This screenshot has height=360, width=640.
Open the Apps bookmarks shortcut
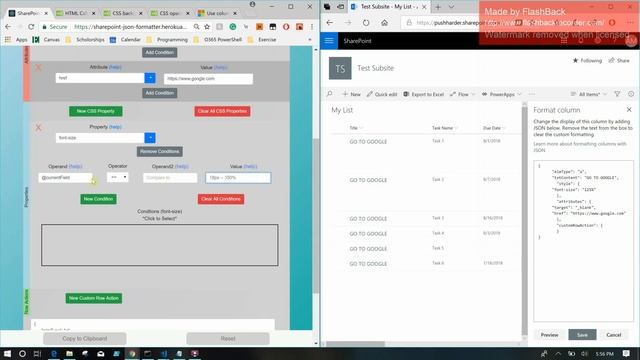[17, 40]
